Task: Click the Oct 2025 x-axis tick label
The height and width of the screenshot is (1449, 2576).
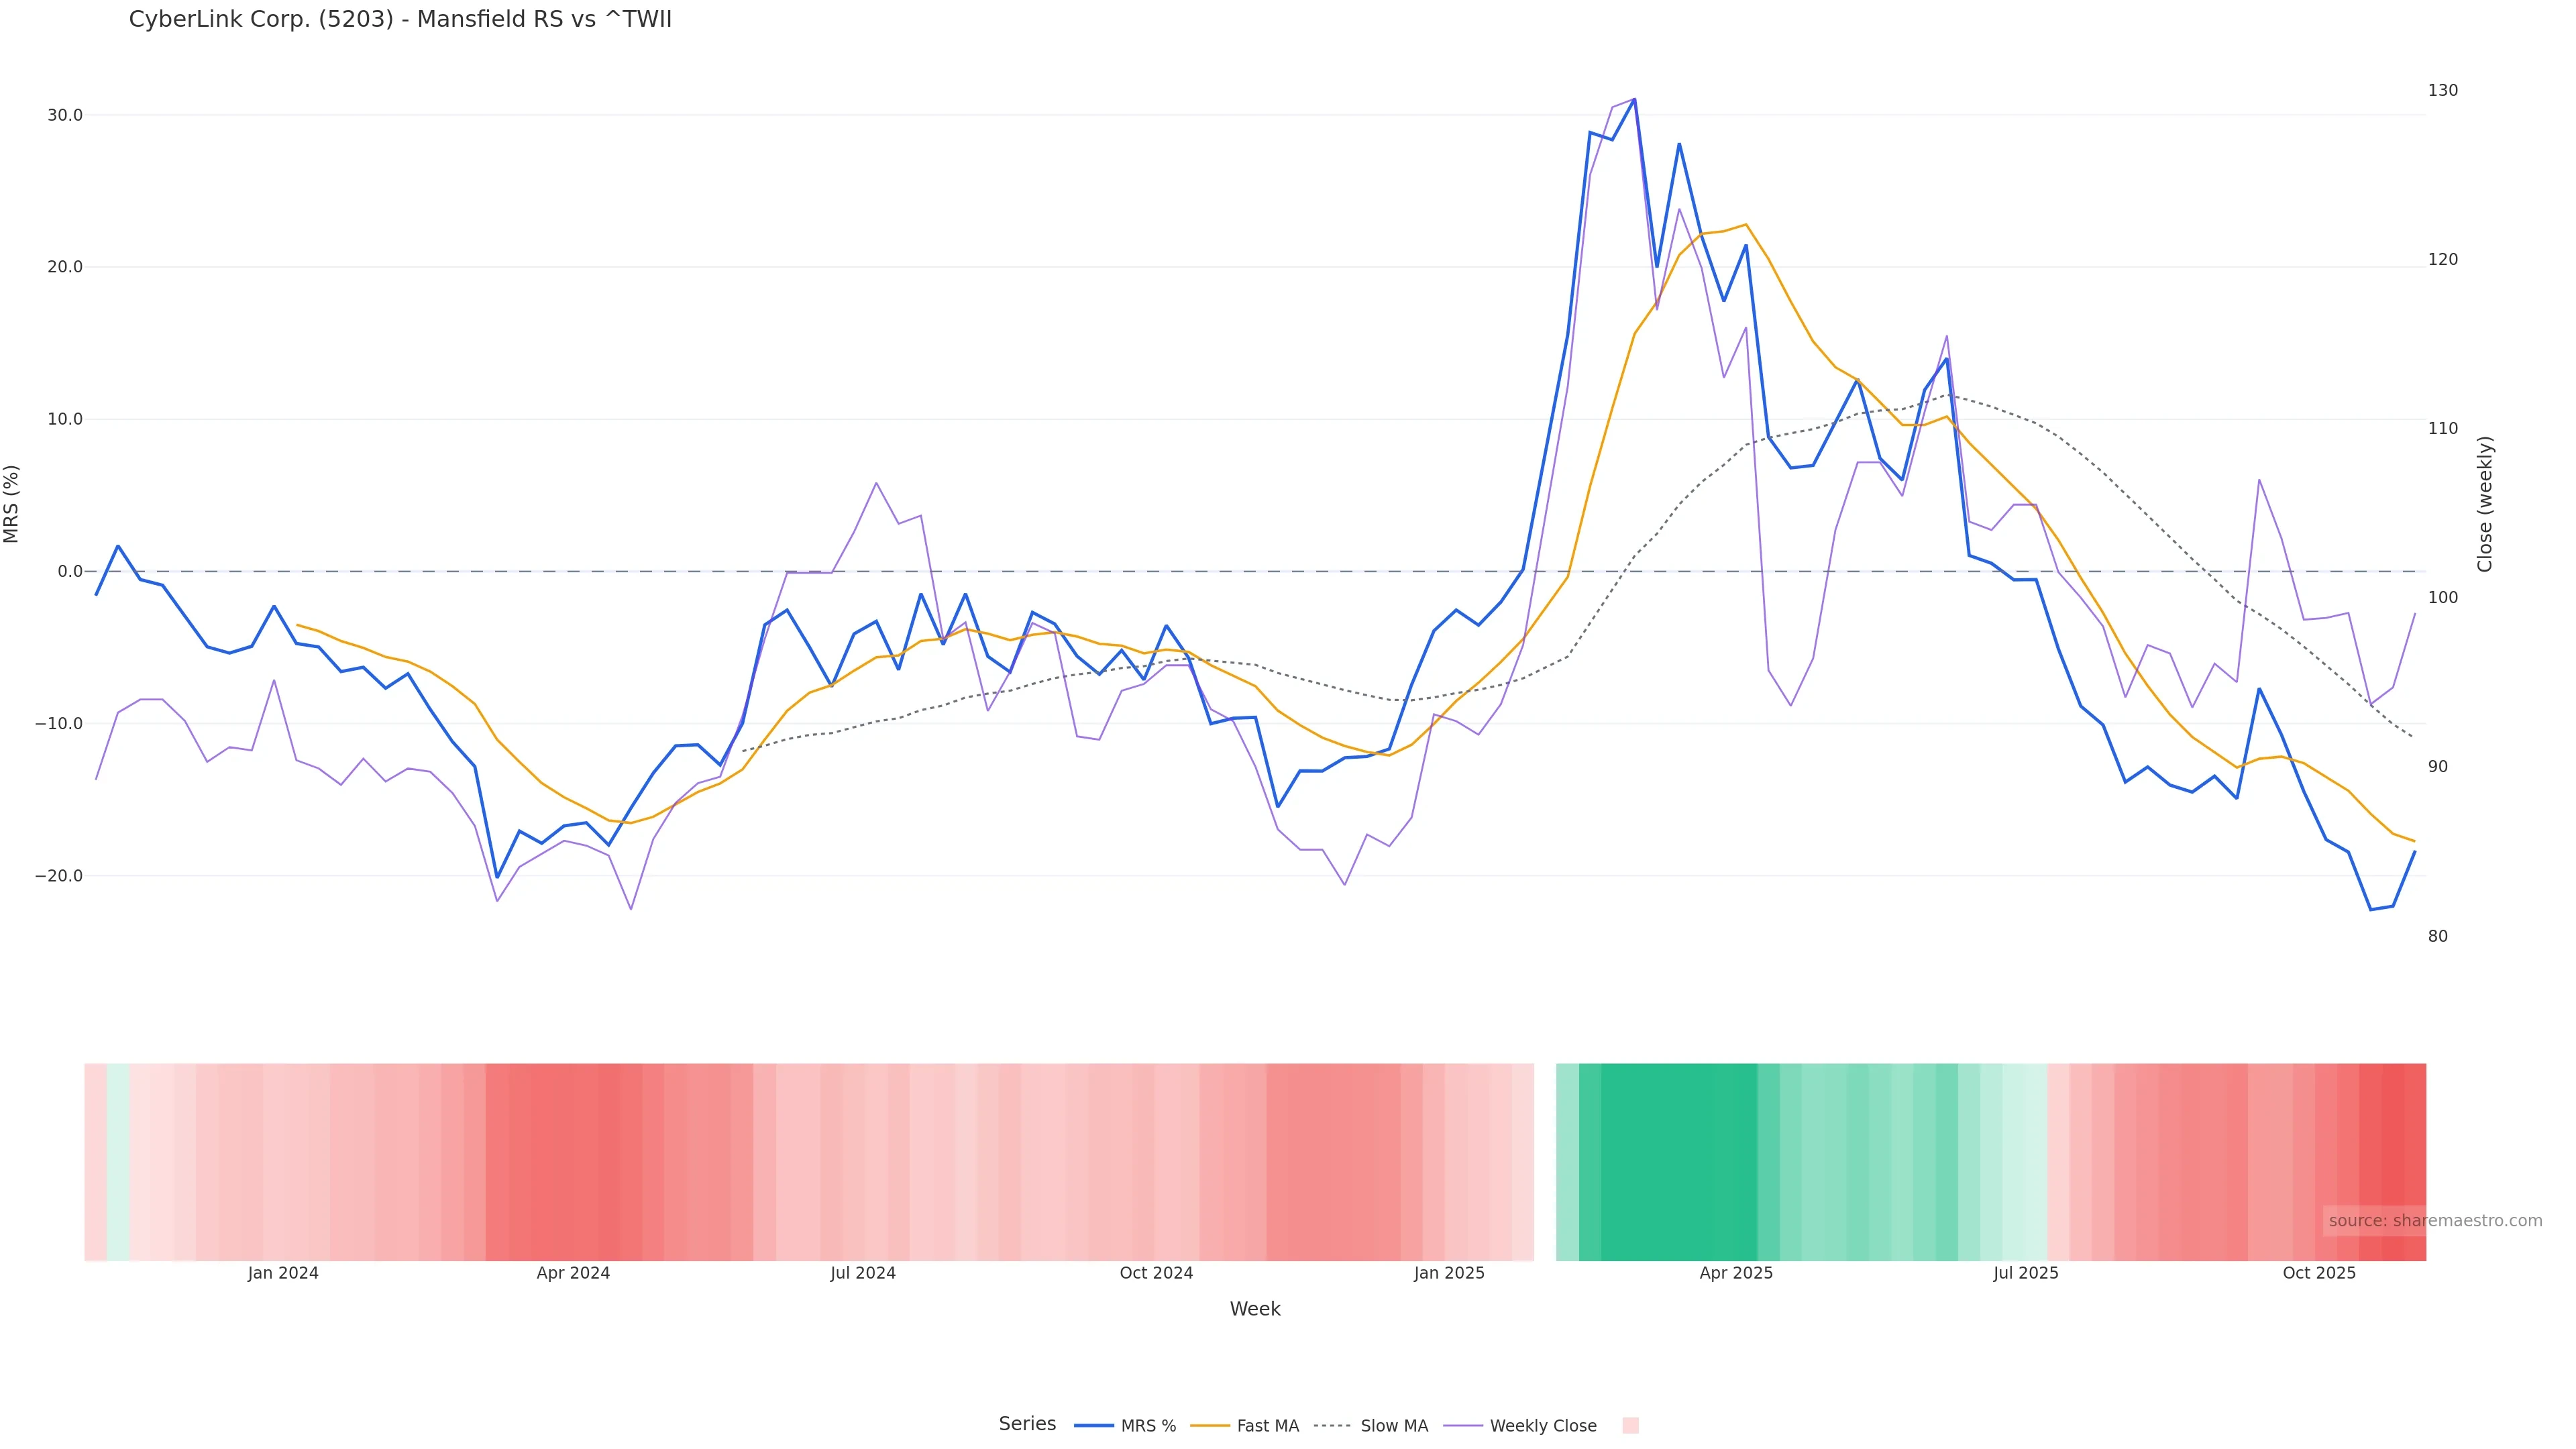Action: (2319, 1274)
